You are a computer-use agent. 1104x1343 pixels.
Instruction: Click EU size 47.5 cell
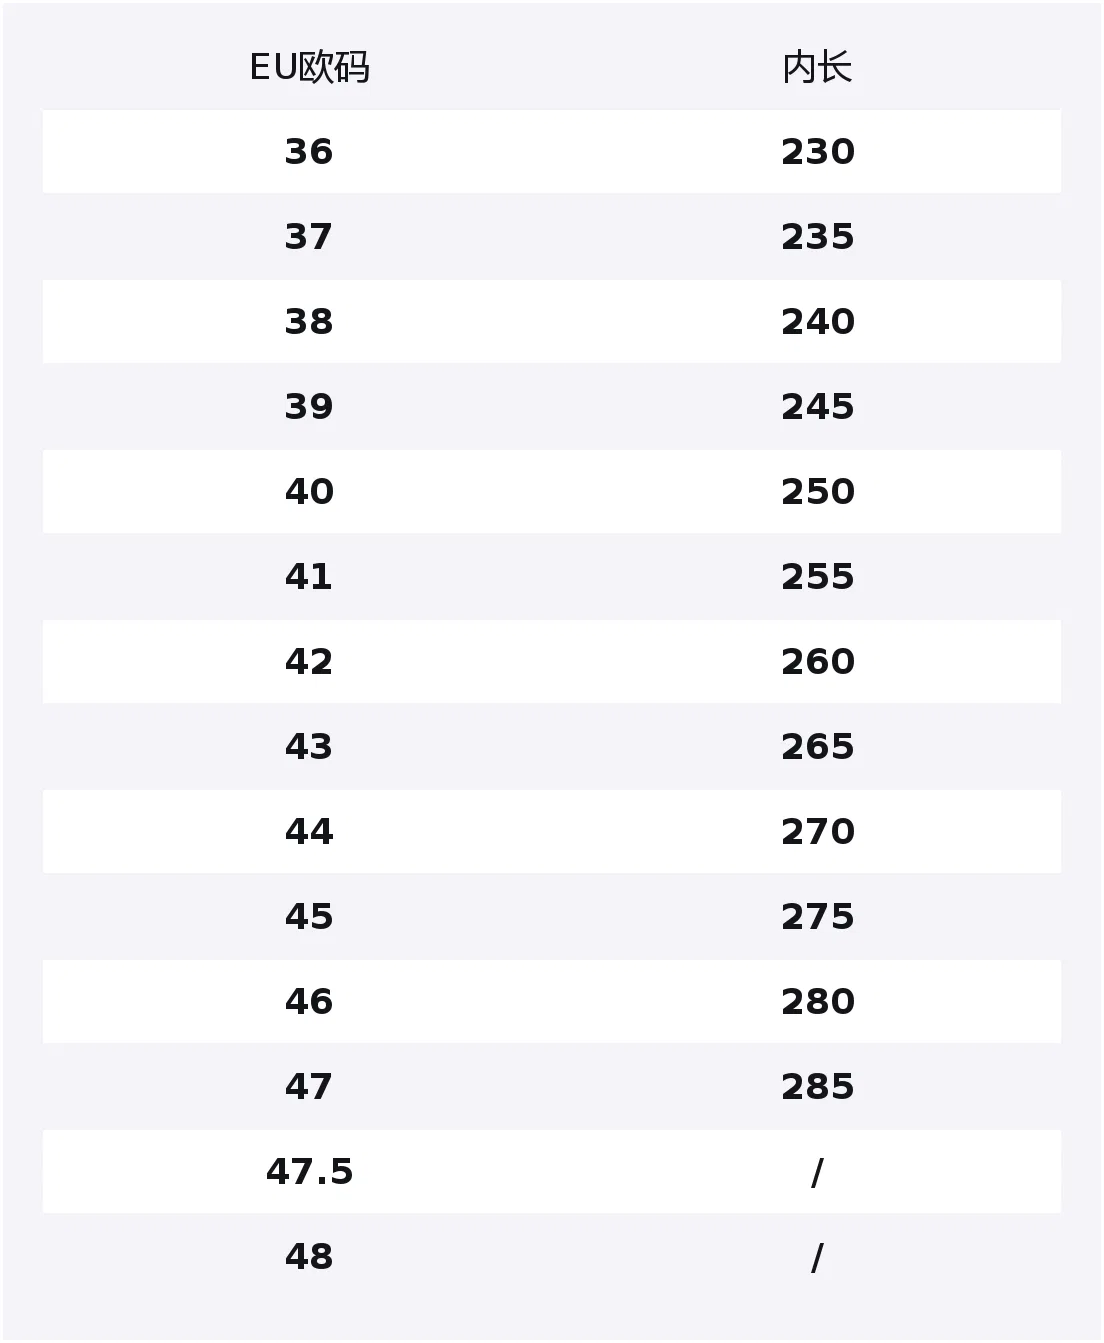click(309, 1172)
